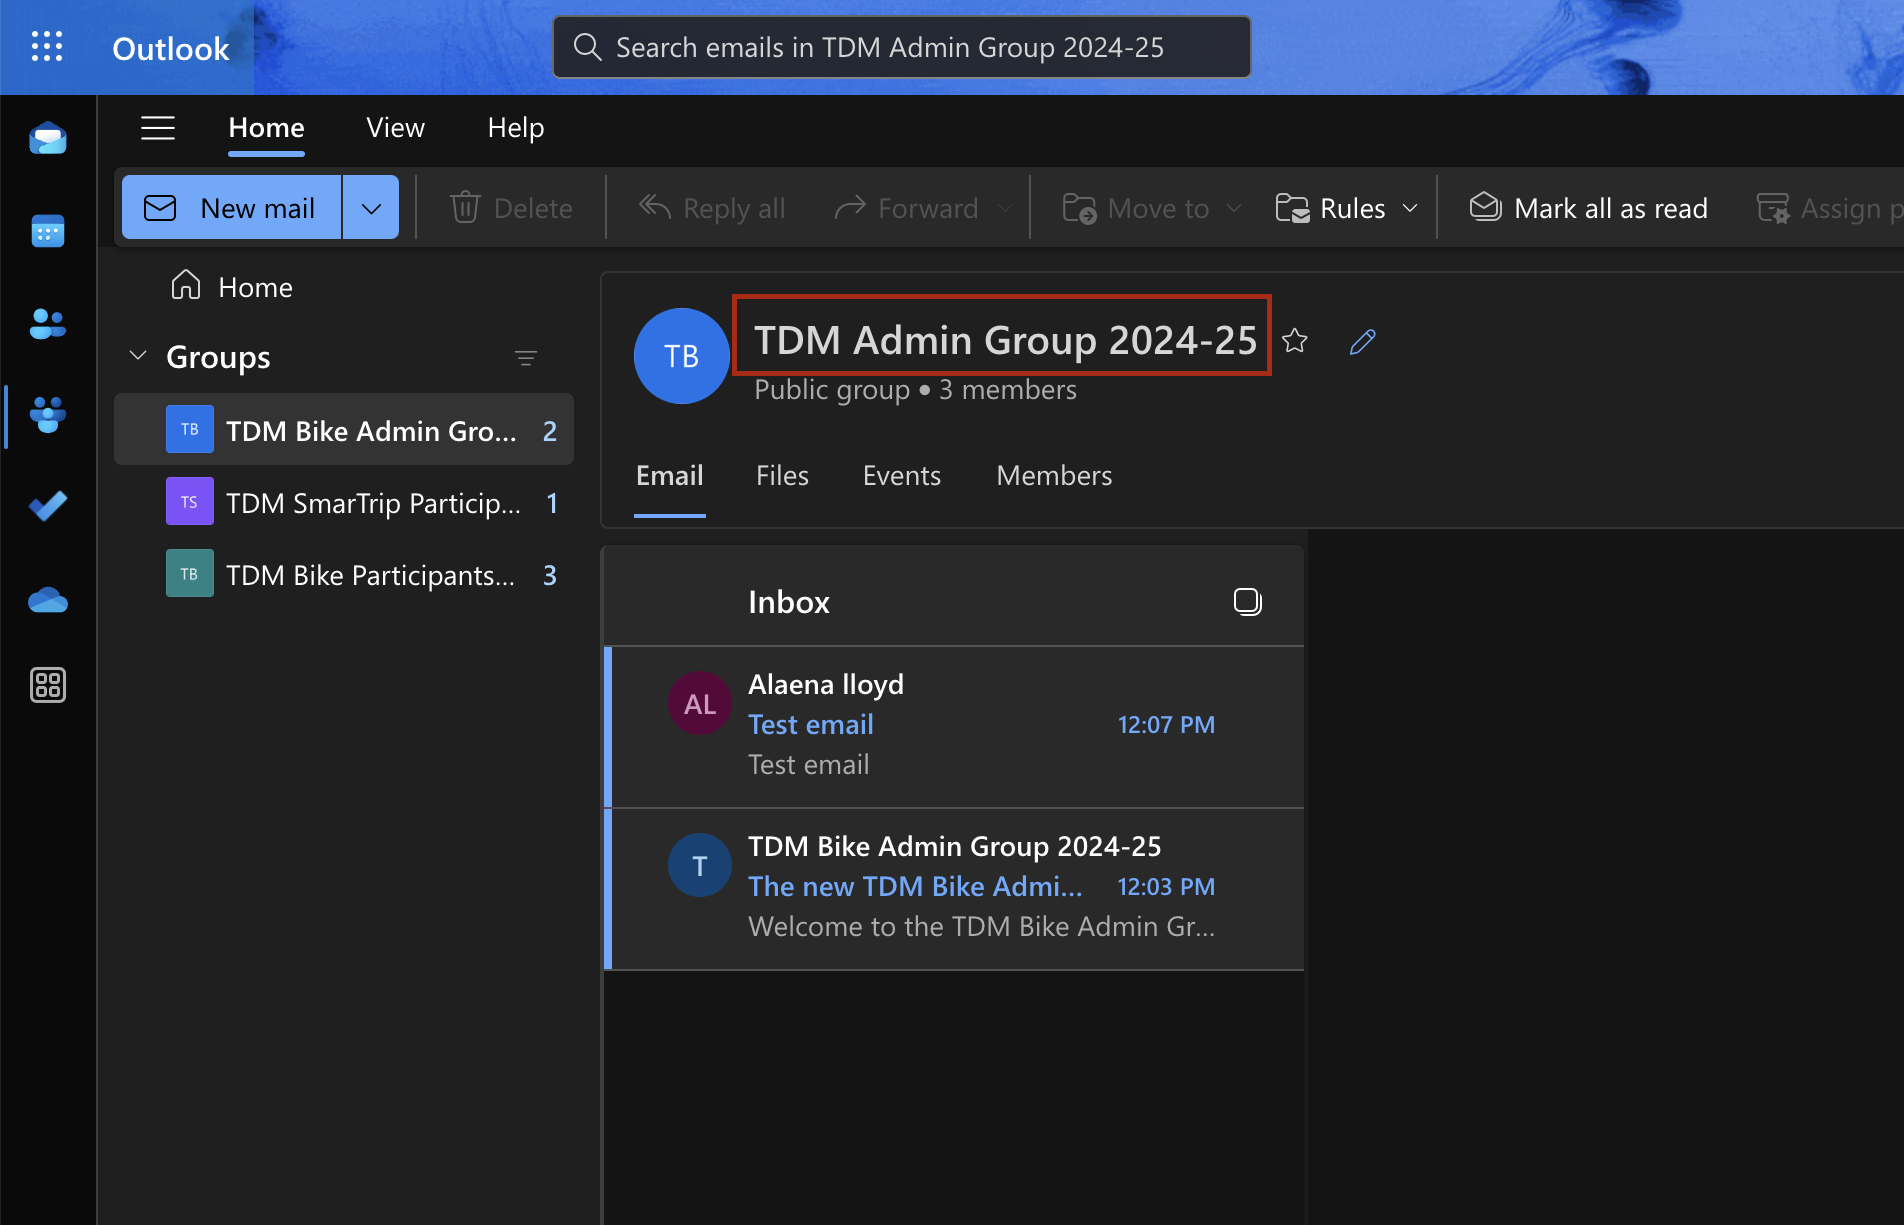Open the Events tab of the group
This screenshot has height=1225, width=1904.
(x=902, y=476)
